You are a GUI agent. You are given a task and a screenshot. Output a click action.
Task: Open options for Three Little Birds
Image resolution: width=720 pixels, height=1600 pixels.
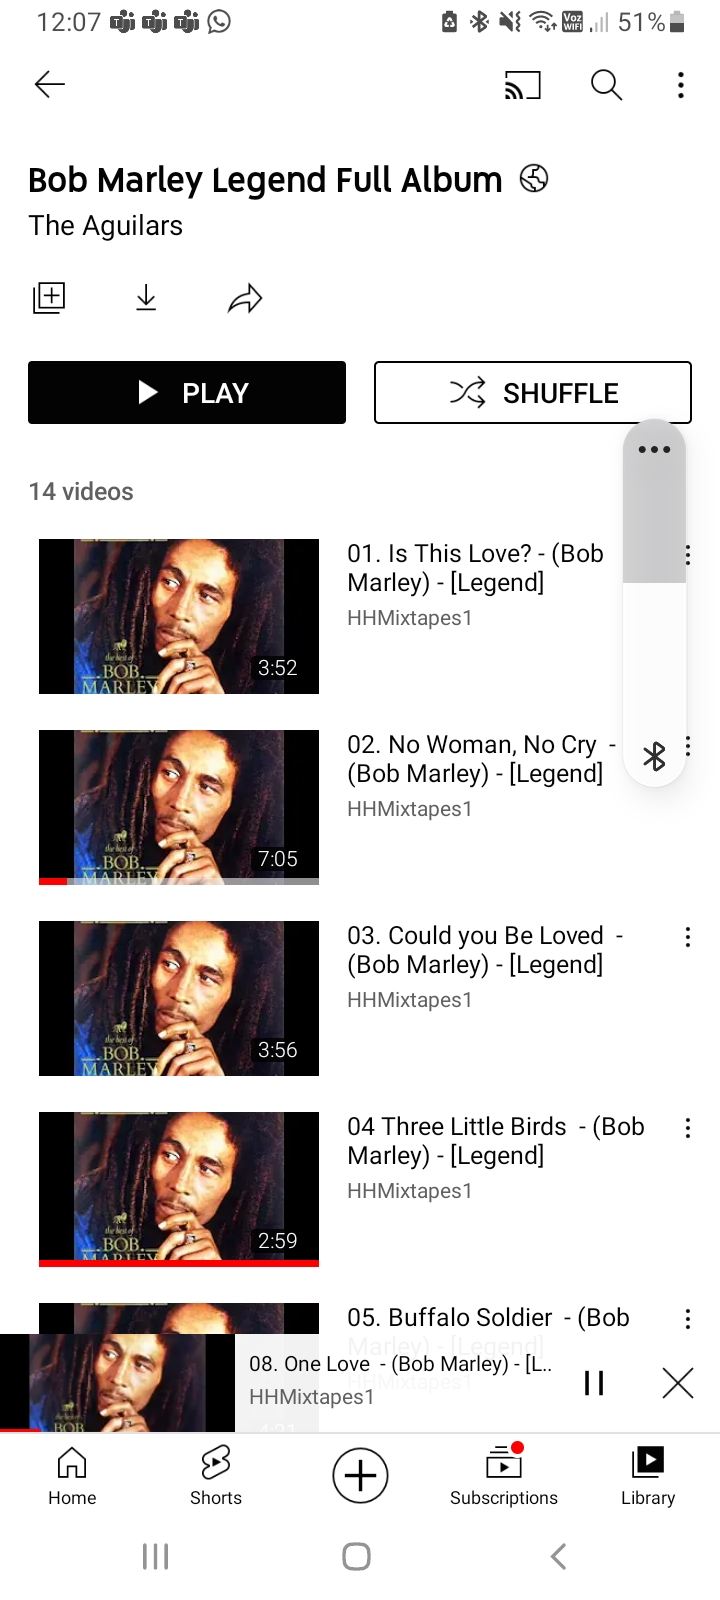point(687,1128)
